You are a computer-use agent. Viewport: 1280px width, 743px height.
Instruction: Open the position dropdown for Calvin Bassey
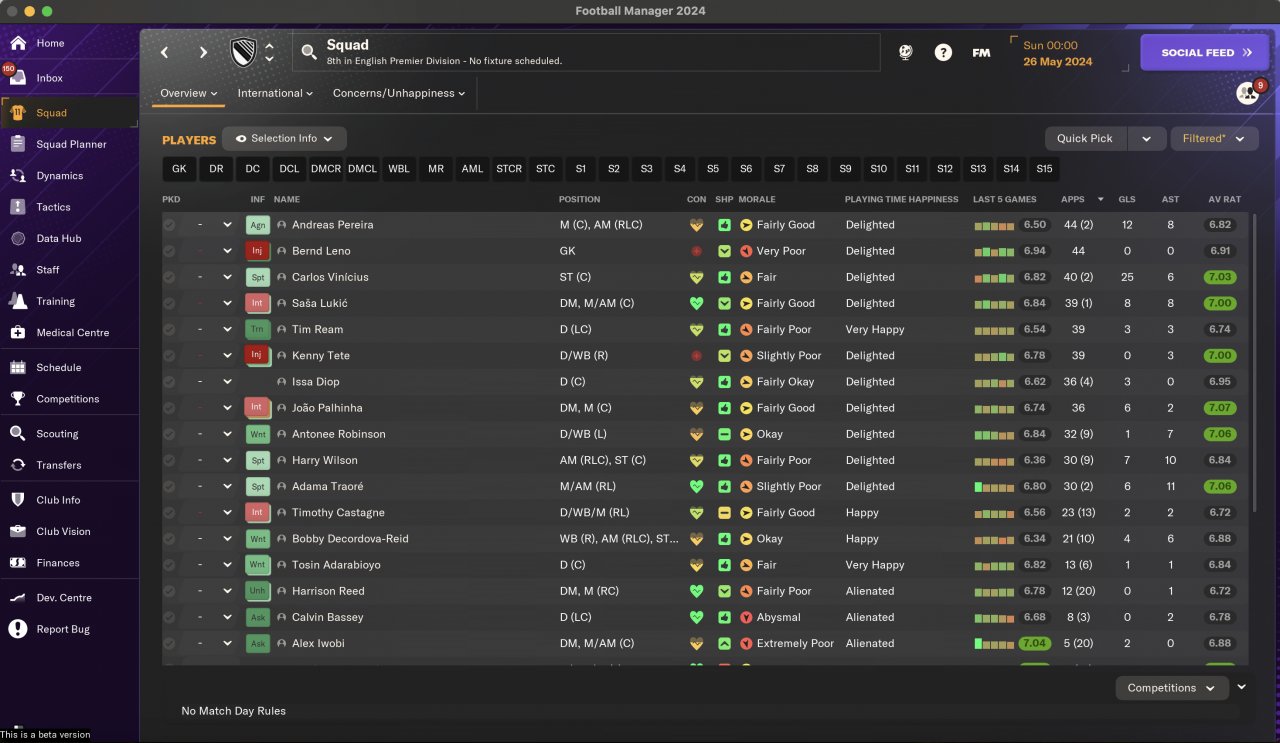pyautogui.click(x=227, y=617)
